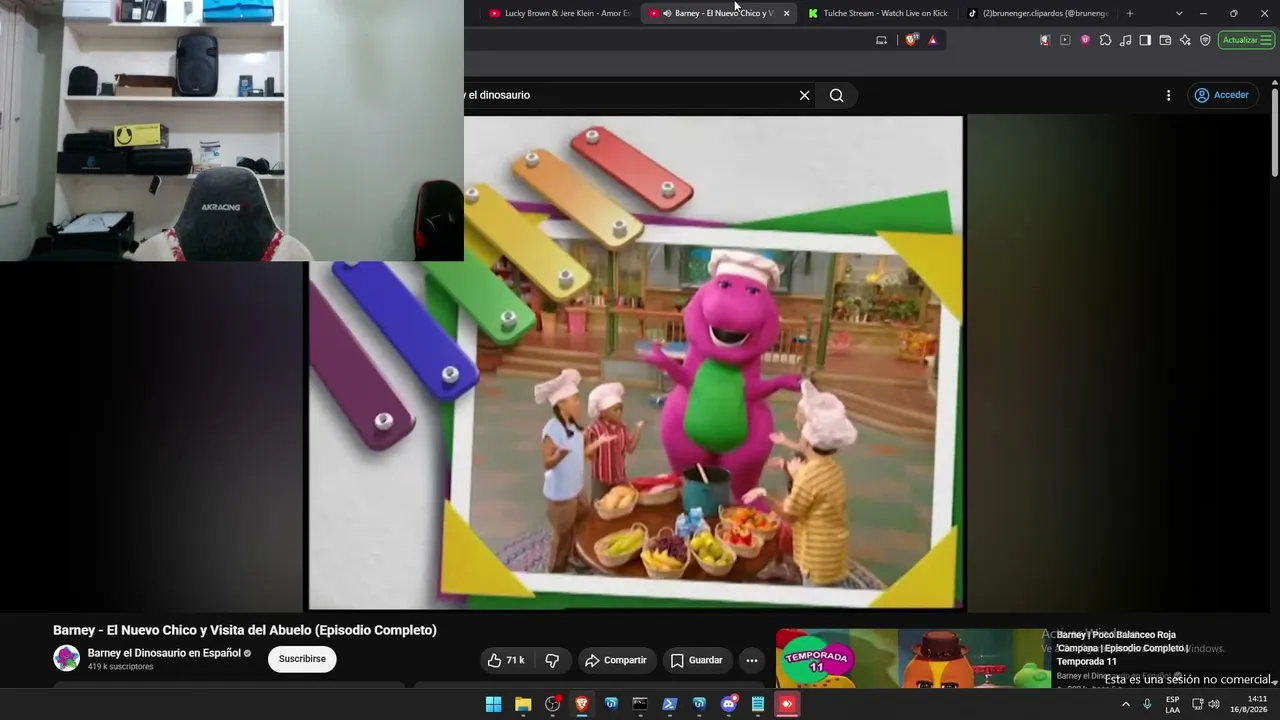Mute audio on the Barney tab
Viewport: 1280px width, 720px height.
click(667, 13)
